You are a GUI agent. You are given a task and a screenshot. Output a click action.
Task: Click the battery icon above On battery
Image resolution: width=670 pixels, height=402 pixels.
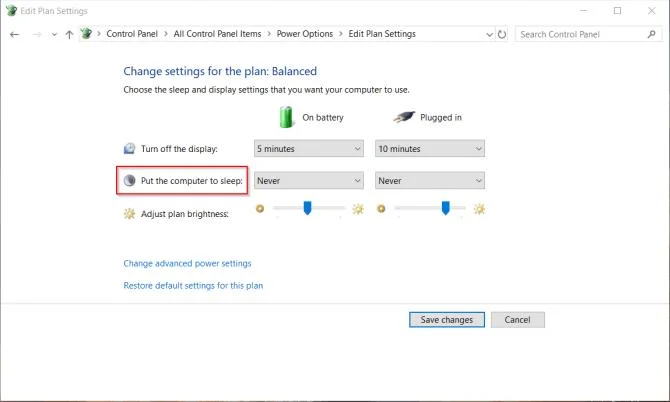coord(287,117)
